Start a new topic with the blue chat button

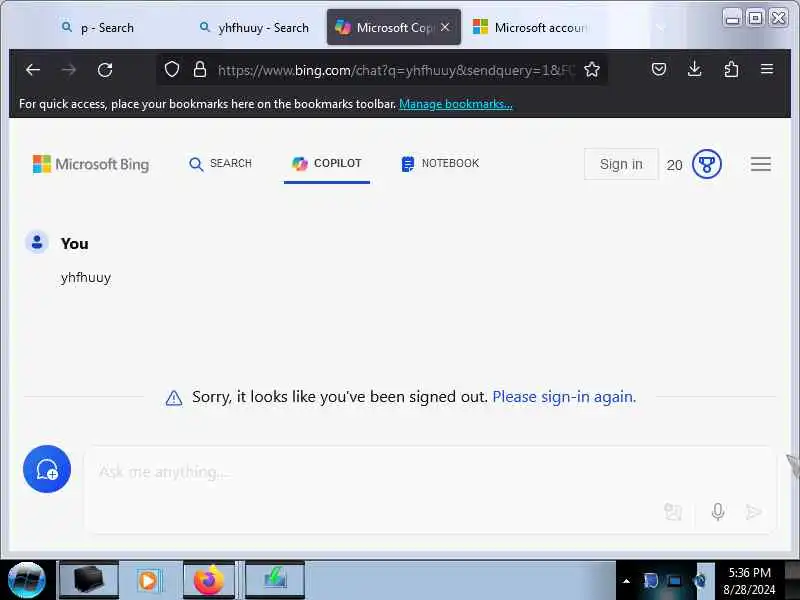click(x=47, y=469)
